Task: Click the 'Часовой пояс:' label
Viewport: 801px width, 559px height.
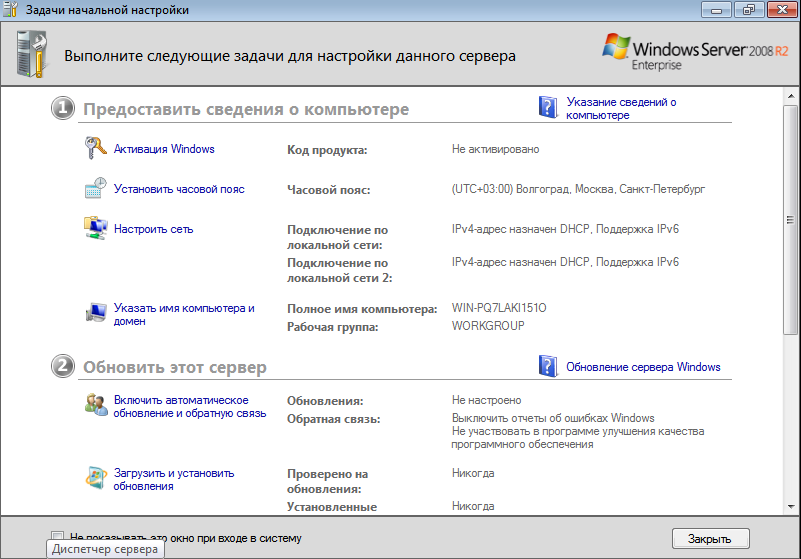Action: (x=328, y=190)
